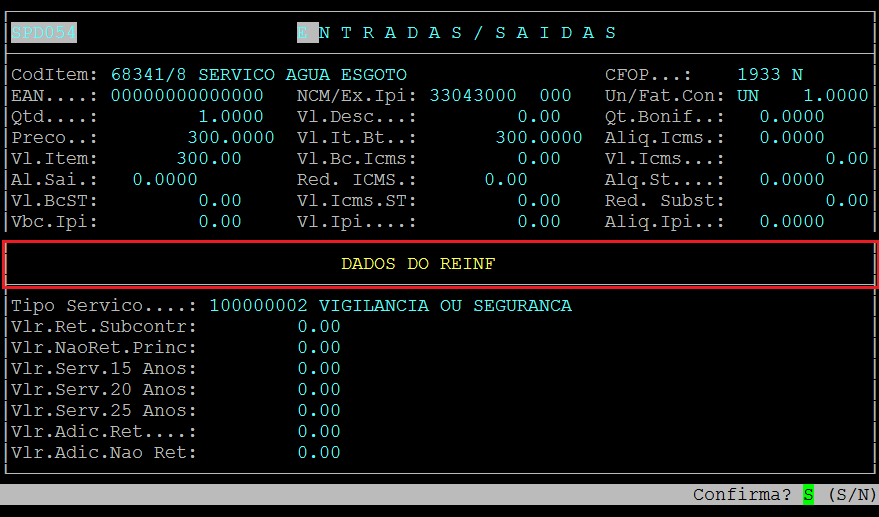
Task: Click the Confirma S input field
Action: (x=808, y=495)
